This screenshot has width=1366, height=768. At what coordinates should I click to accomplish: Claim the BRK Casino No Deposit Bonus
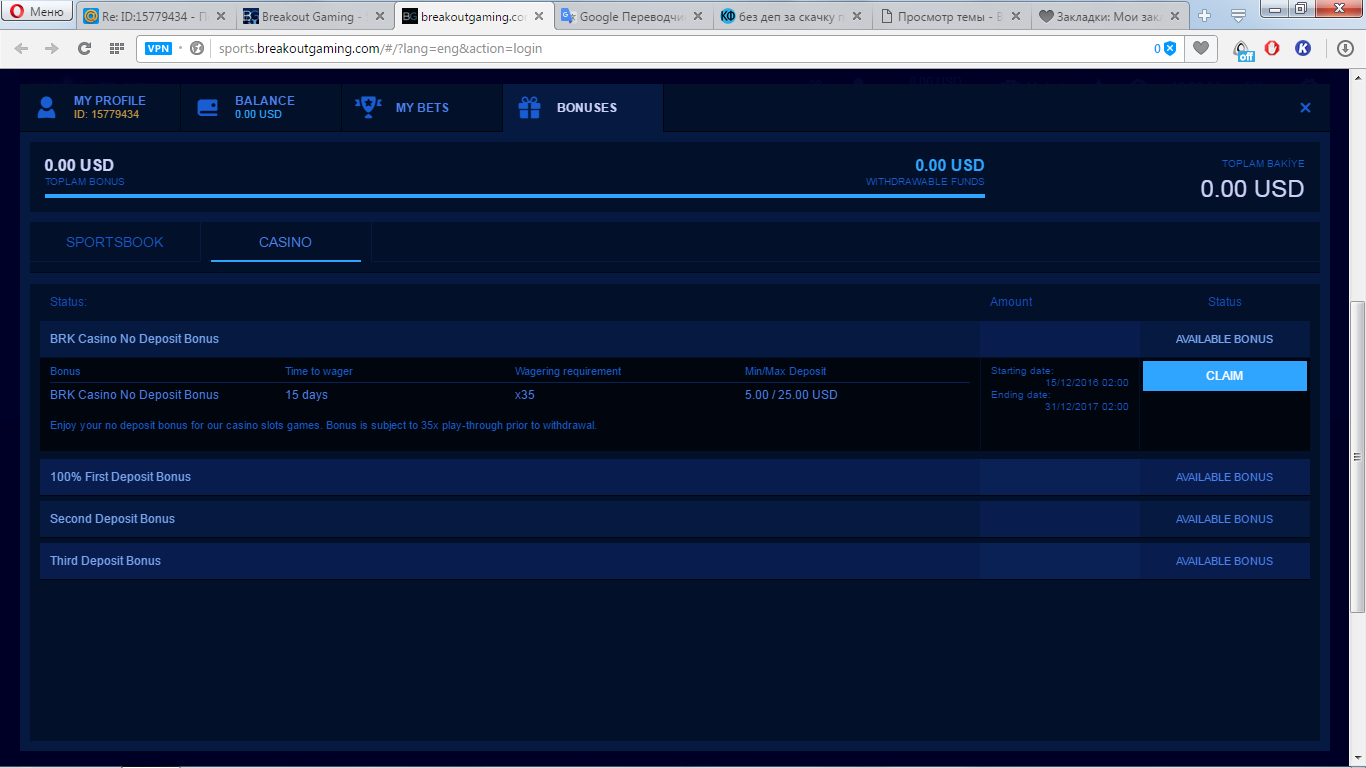tap(1224, 376)
